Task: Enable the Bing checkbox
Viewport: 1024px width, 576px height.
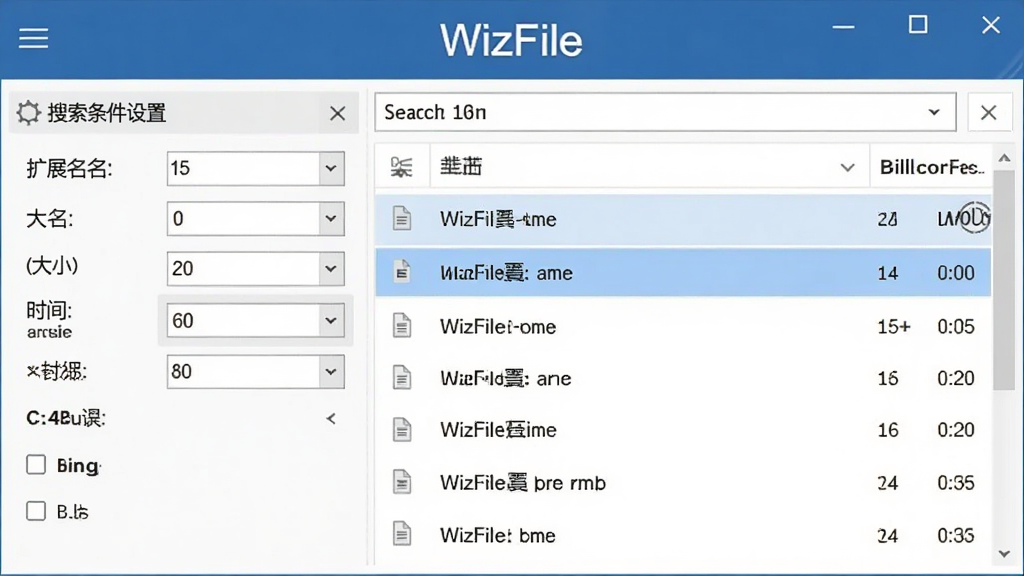Action: pos(36,465)
